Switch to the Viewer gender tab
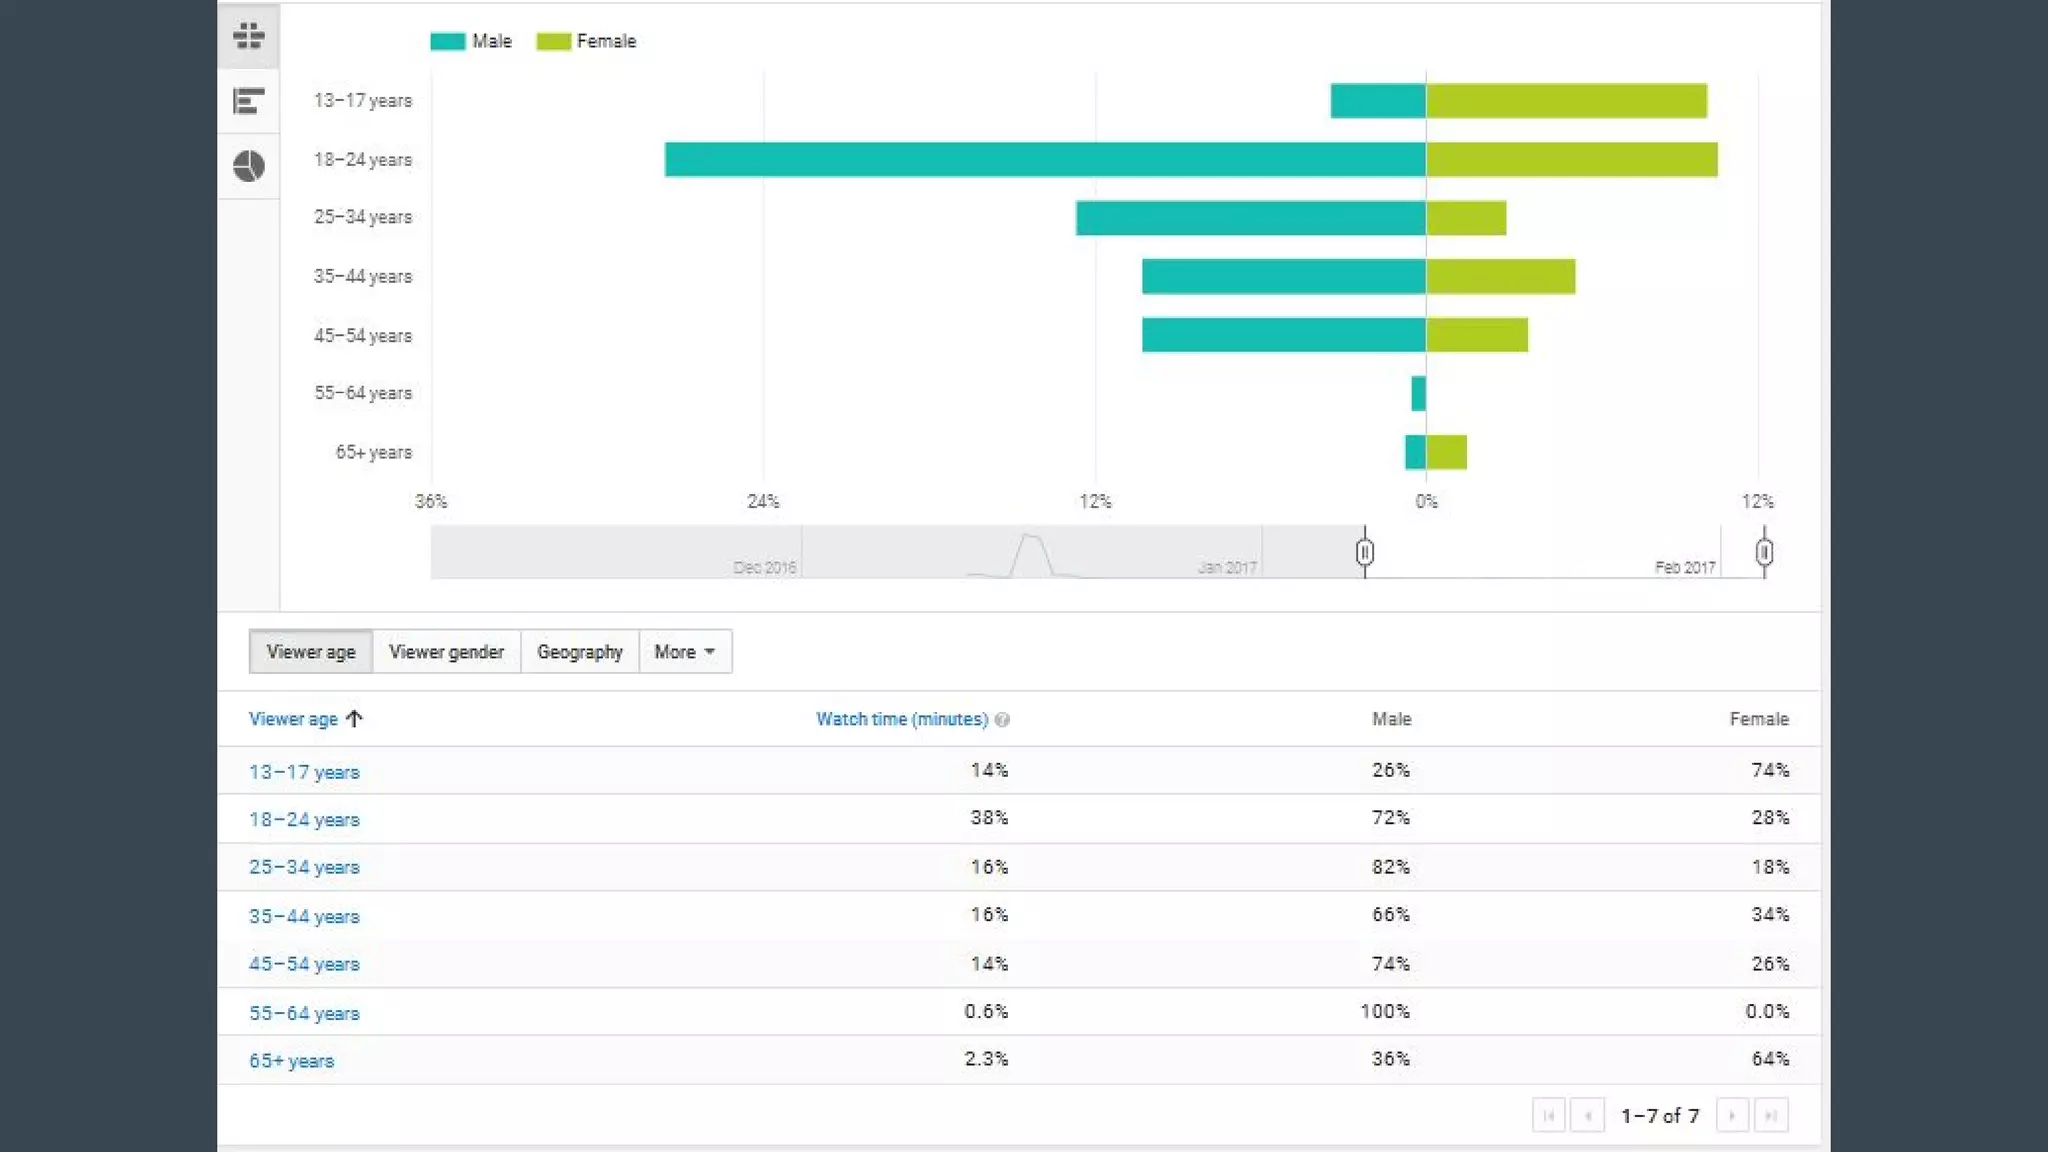The width and height of the screenshot is (2048, 1152). [446, 652]
